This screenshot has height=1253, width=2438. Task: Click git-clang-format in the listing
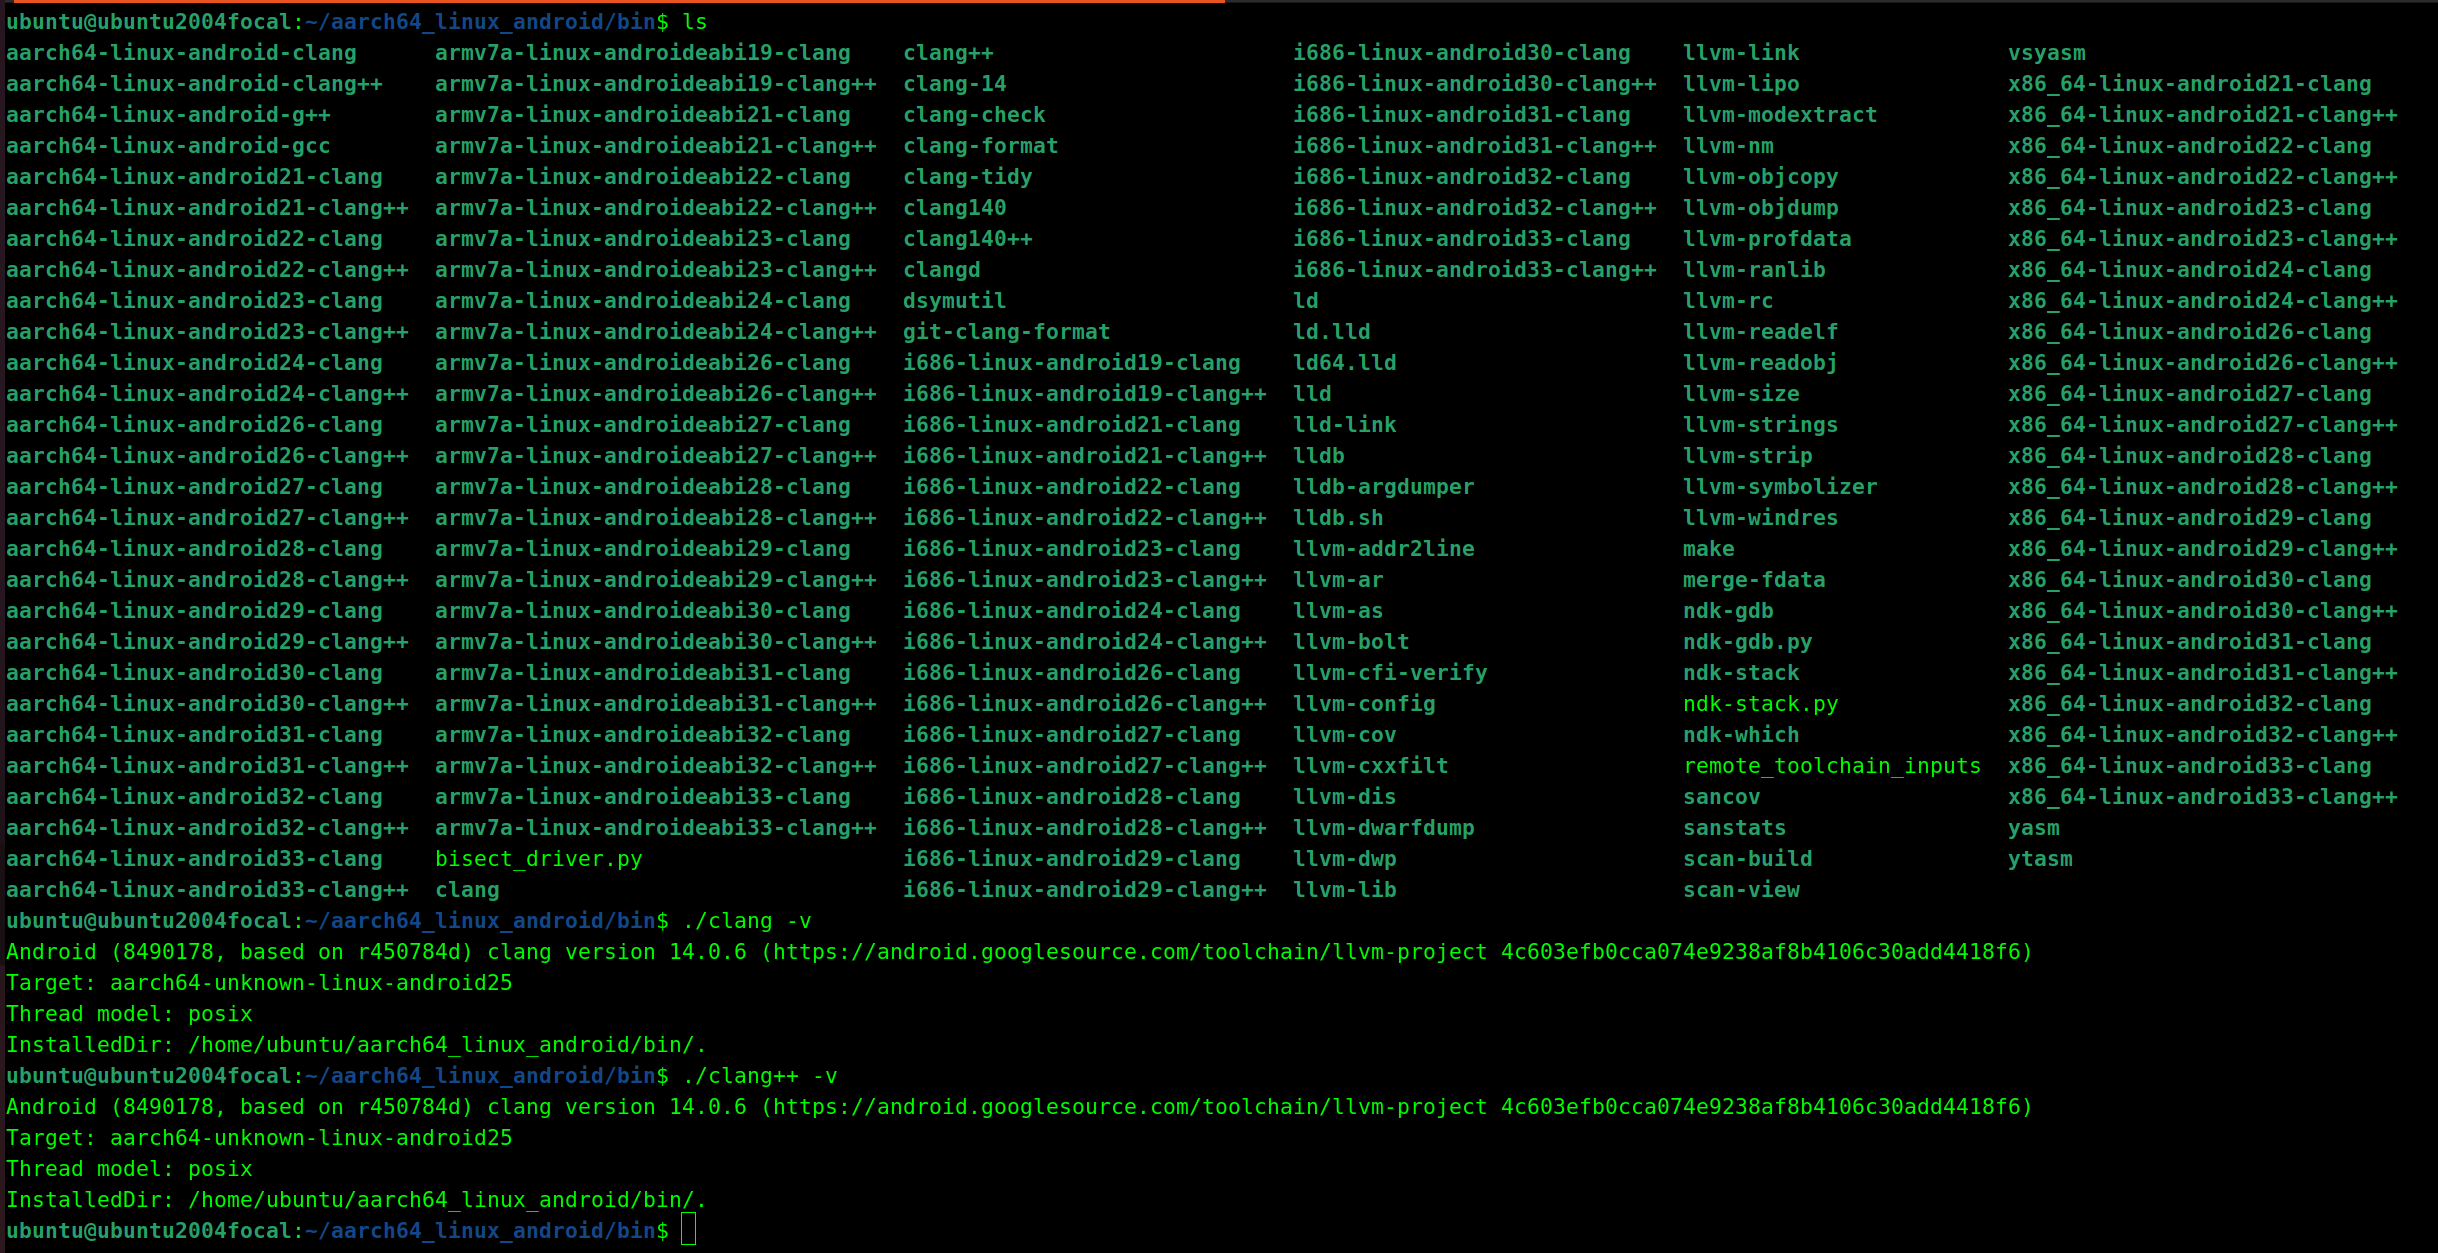[x=1006, y=332]
